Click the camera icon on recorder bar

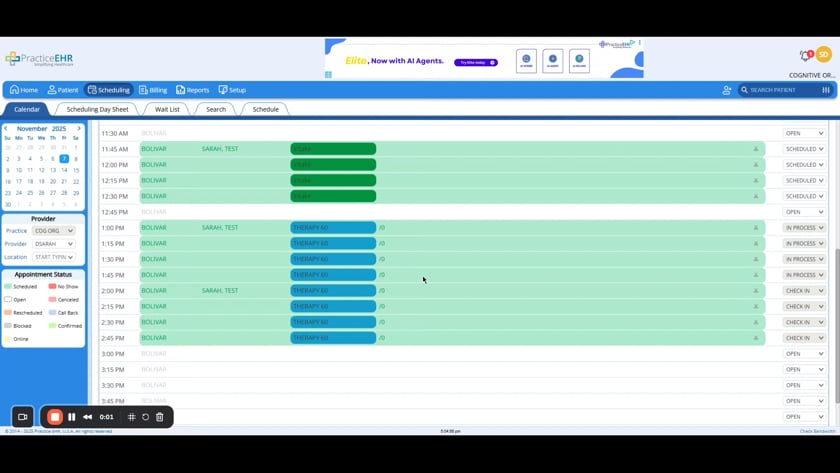pyautogui.click(x=22, y=417)
